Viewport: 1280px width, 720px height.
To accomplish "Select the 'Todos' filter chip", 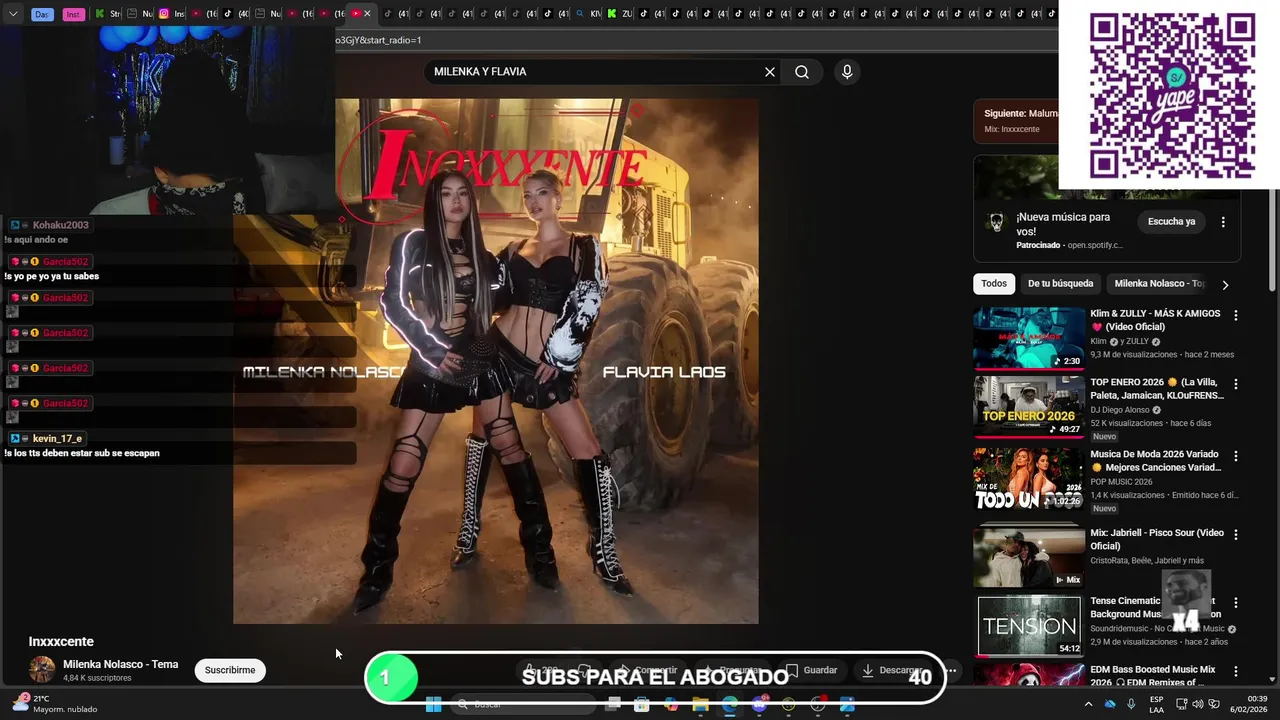I will 994,284.
